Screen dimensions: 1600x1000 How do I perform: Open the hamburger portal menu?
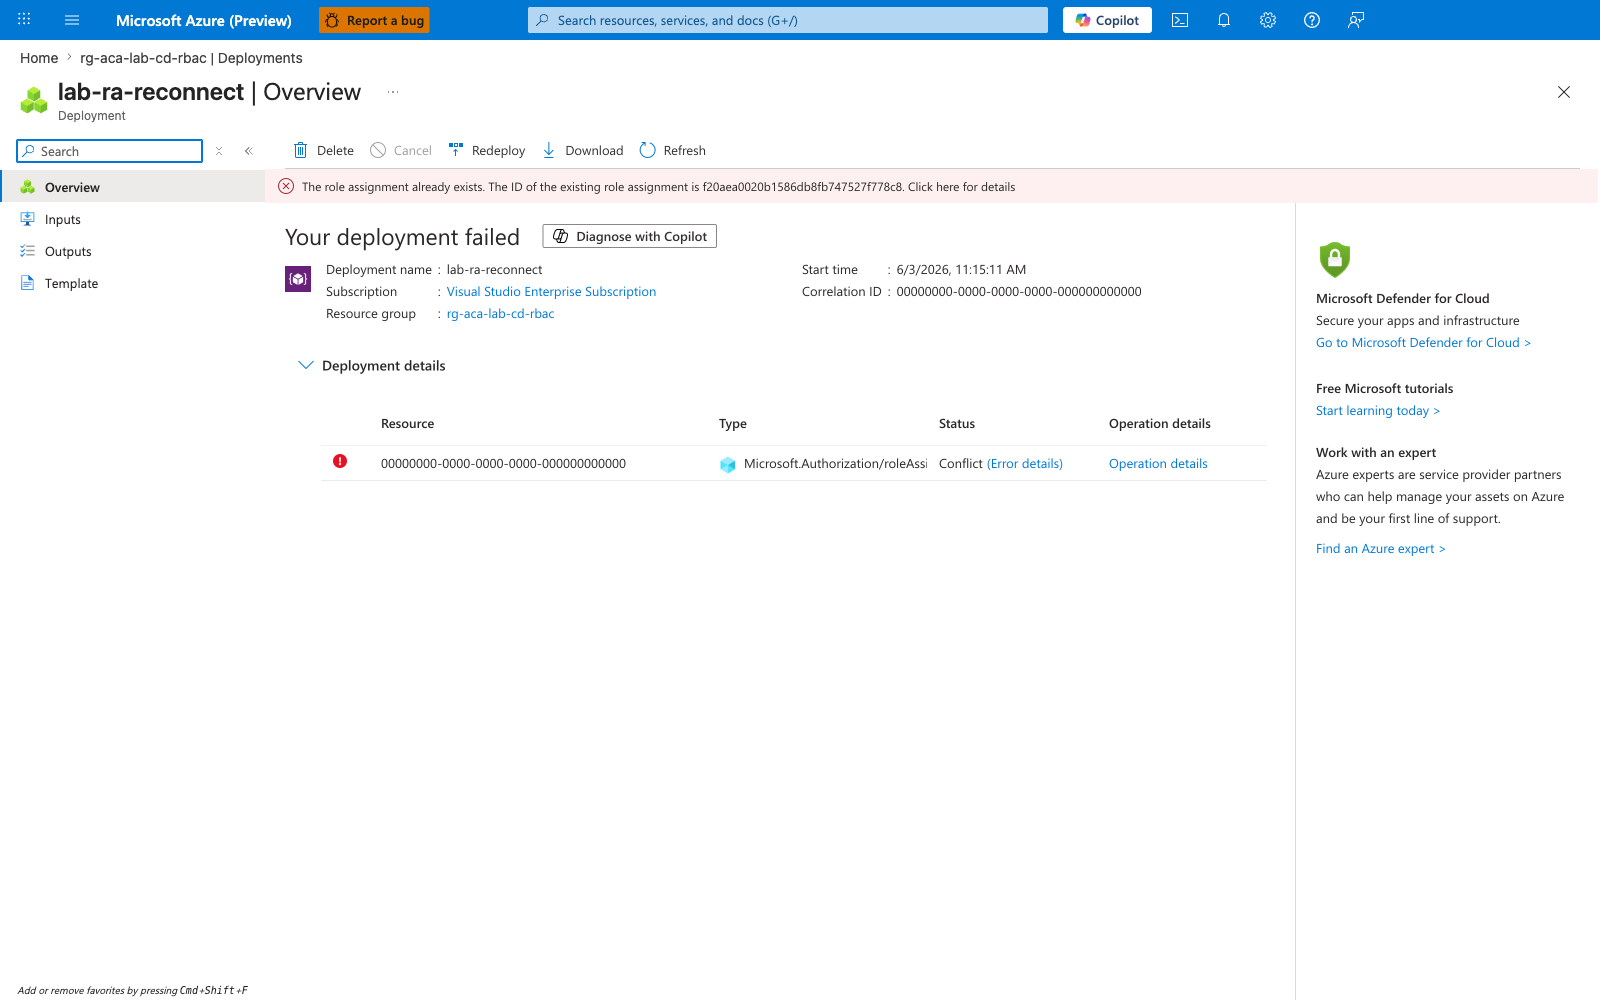point(72,20)
